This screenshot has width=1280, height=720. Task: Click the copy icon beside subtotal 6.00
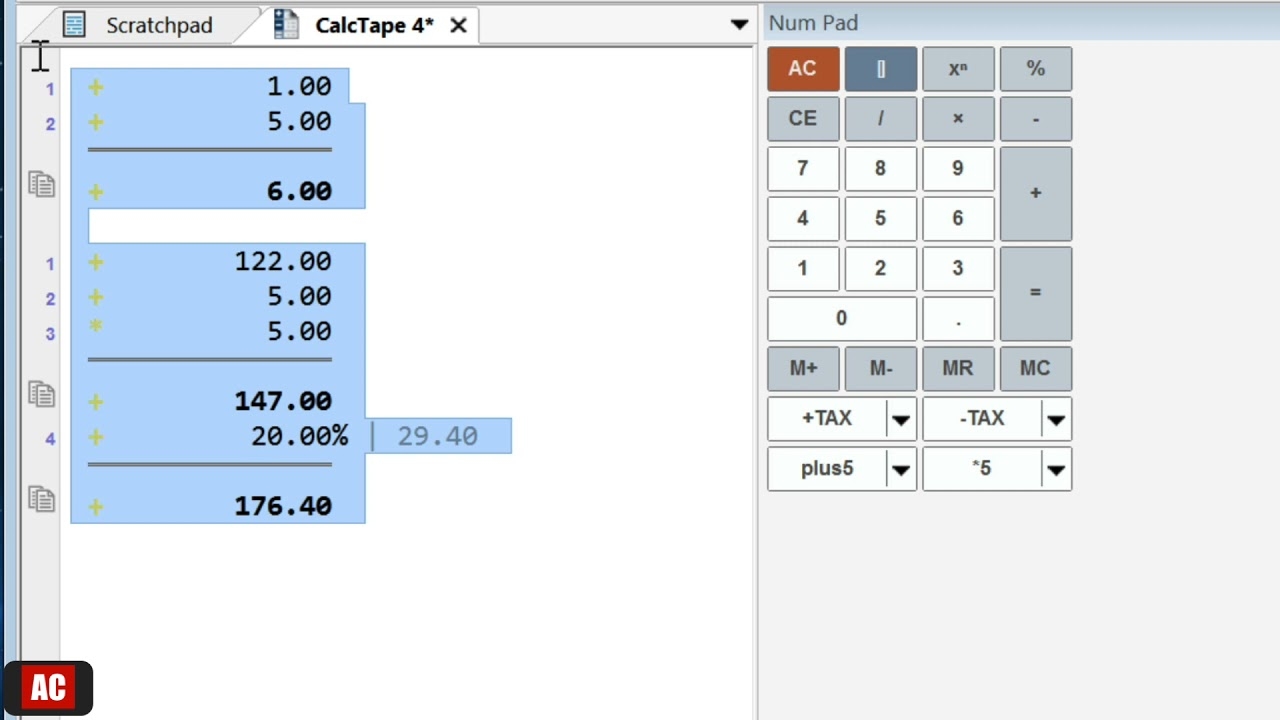tap(41, 184)
